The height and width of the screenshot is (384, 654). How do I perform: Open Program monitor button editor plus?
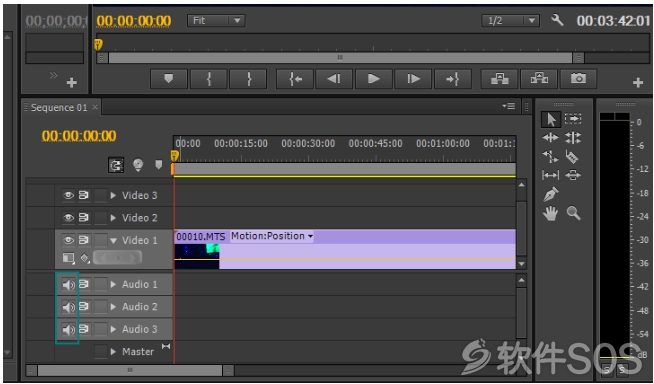(638, 83)
